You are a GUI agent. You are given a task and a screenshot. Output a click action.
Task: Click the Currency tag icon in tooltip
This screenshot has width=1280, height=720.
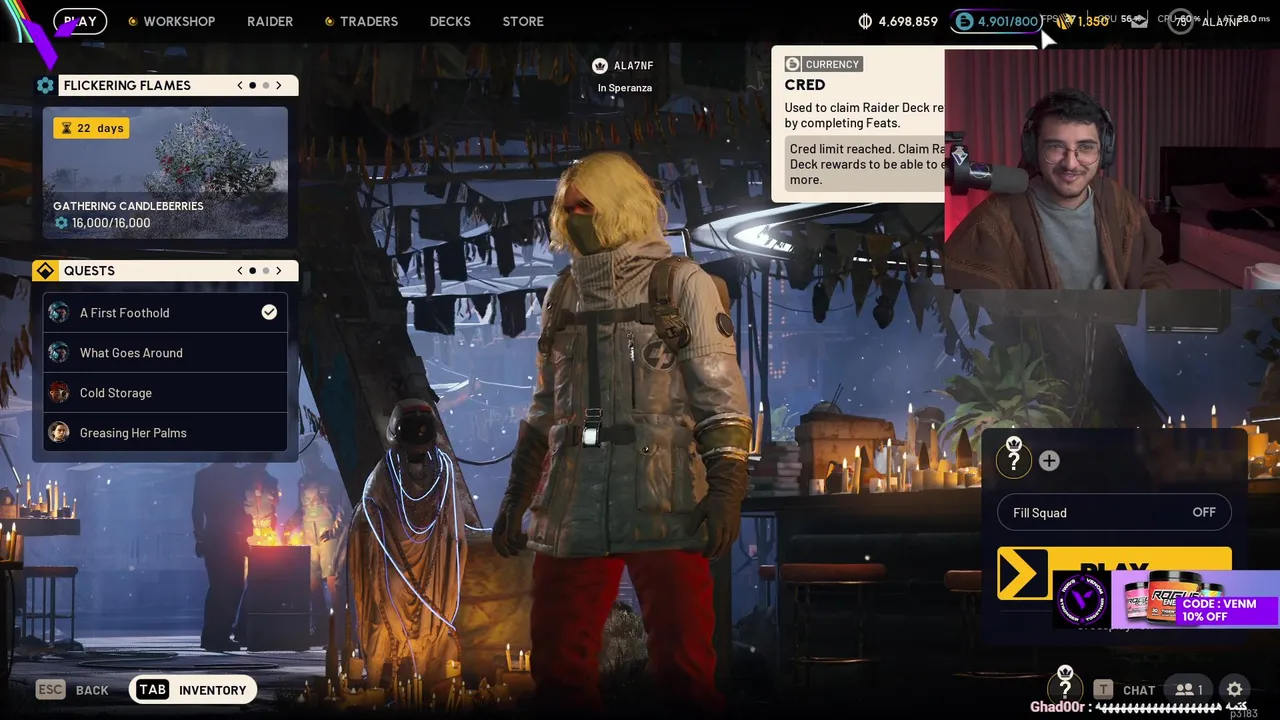pos(793,64)
